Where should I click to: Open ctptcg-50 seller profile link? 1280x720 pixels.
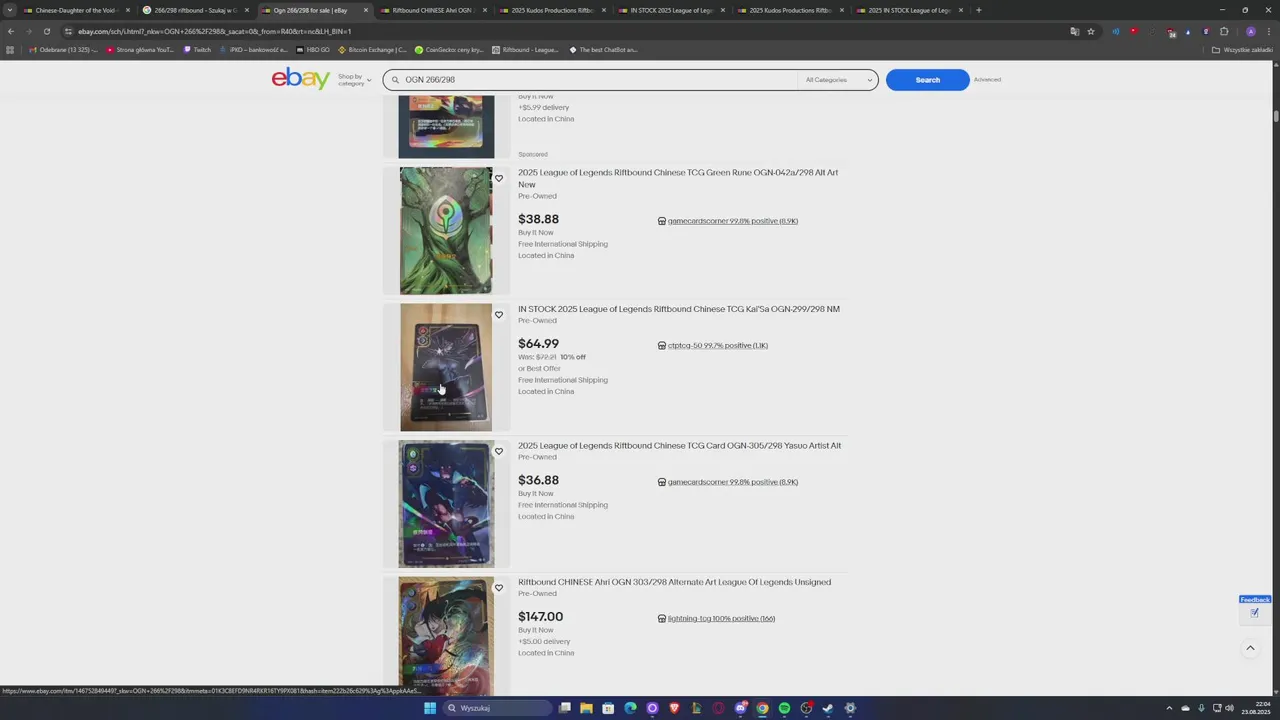coord(717,346)
